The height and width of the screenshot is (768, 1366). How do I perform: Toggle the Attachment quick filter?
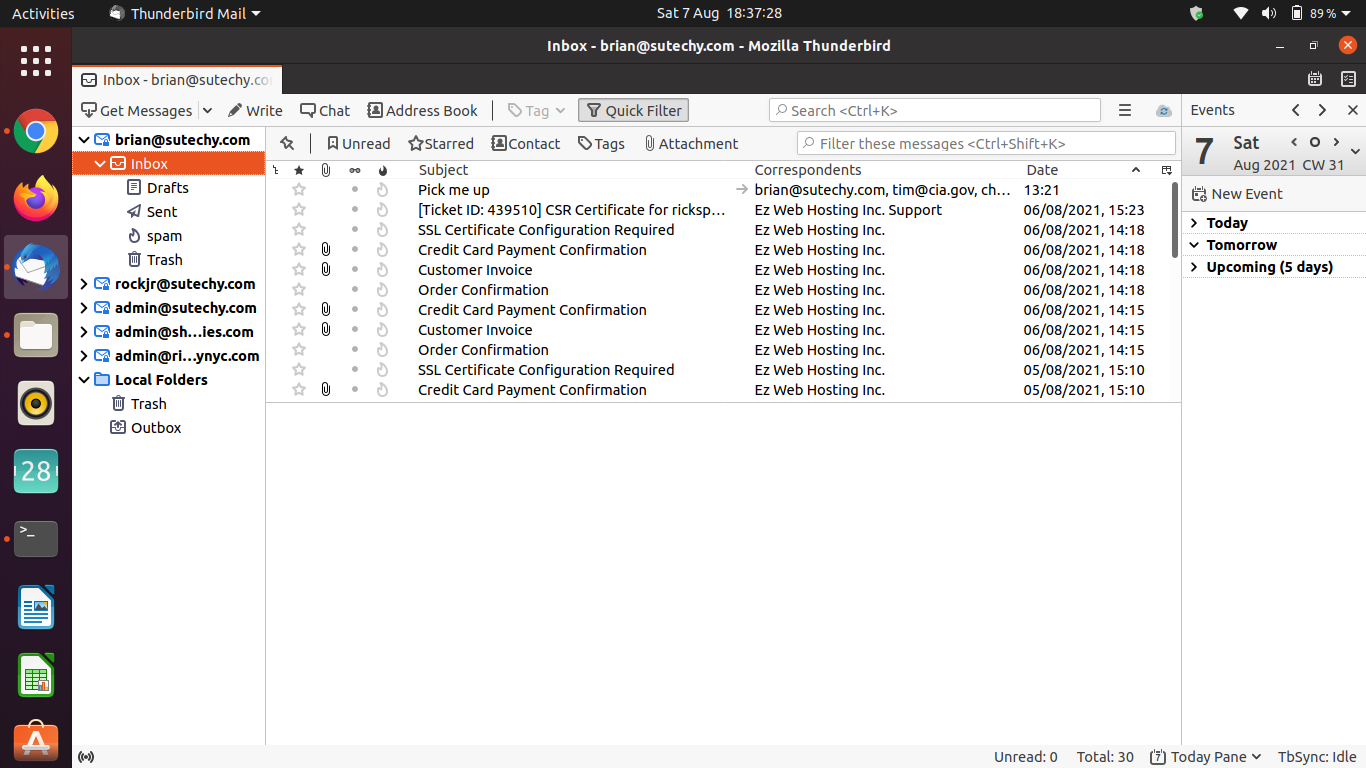click(x=690, y=144)
